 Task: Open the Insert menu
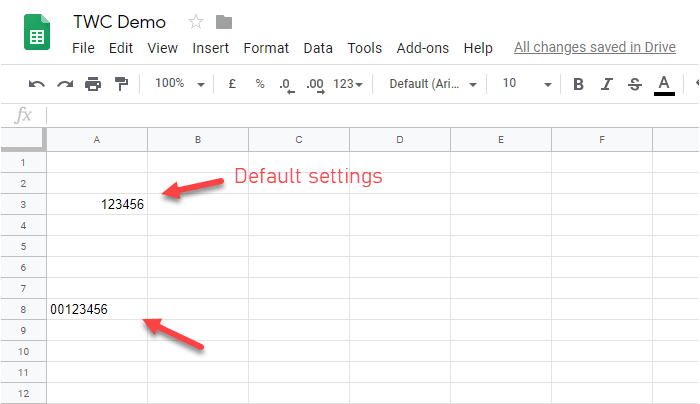point(210,48)
